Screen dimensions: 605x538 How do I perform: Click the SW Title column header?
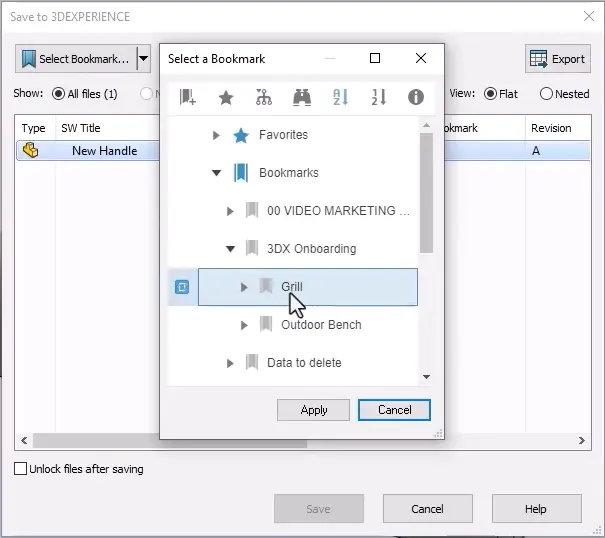point(81,128)
